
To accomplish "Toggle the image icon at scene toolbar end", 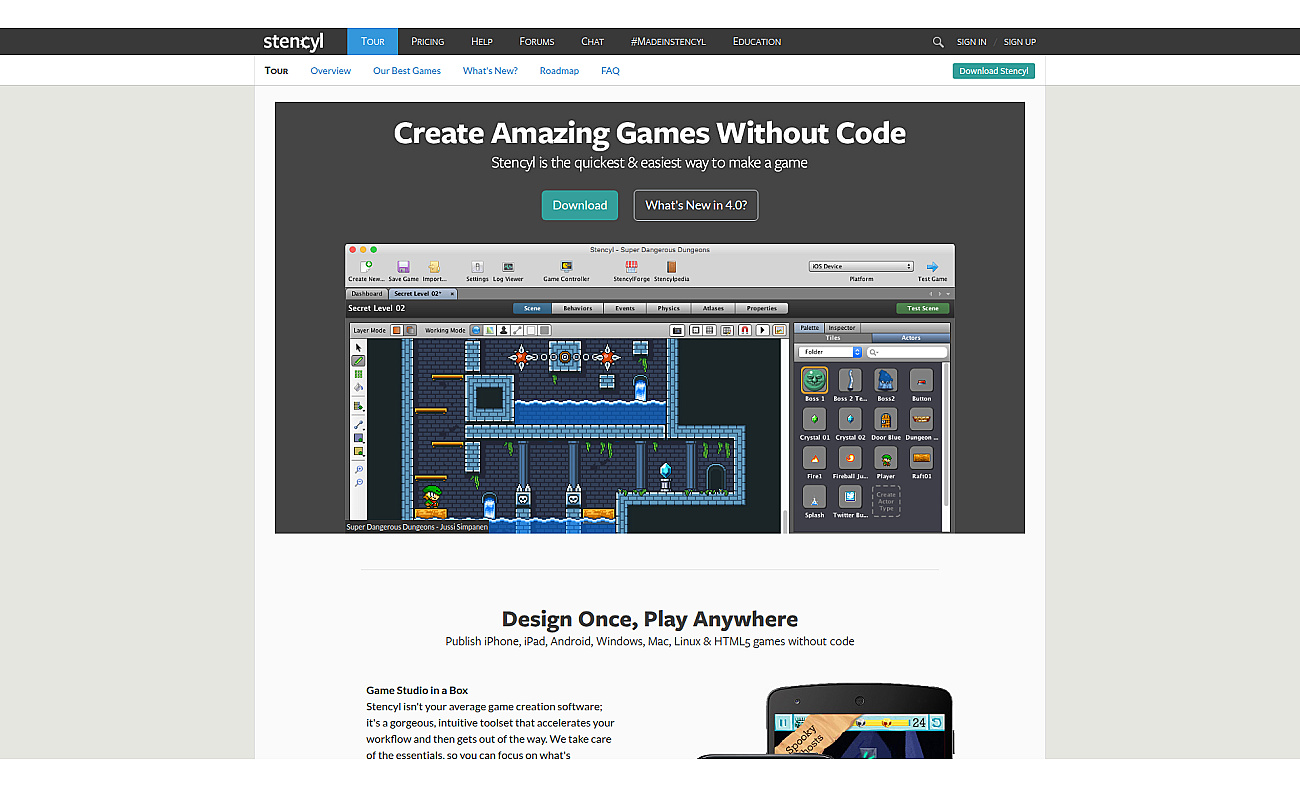I will click(x=779, y=330).
